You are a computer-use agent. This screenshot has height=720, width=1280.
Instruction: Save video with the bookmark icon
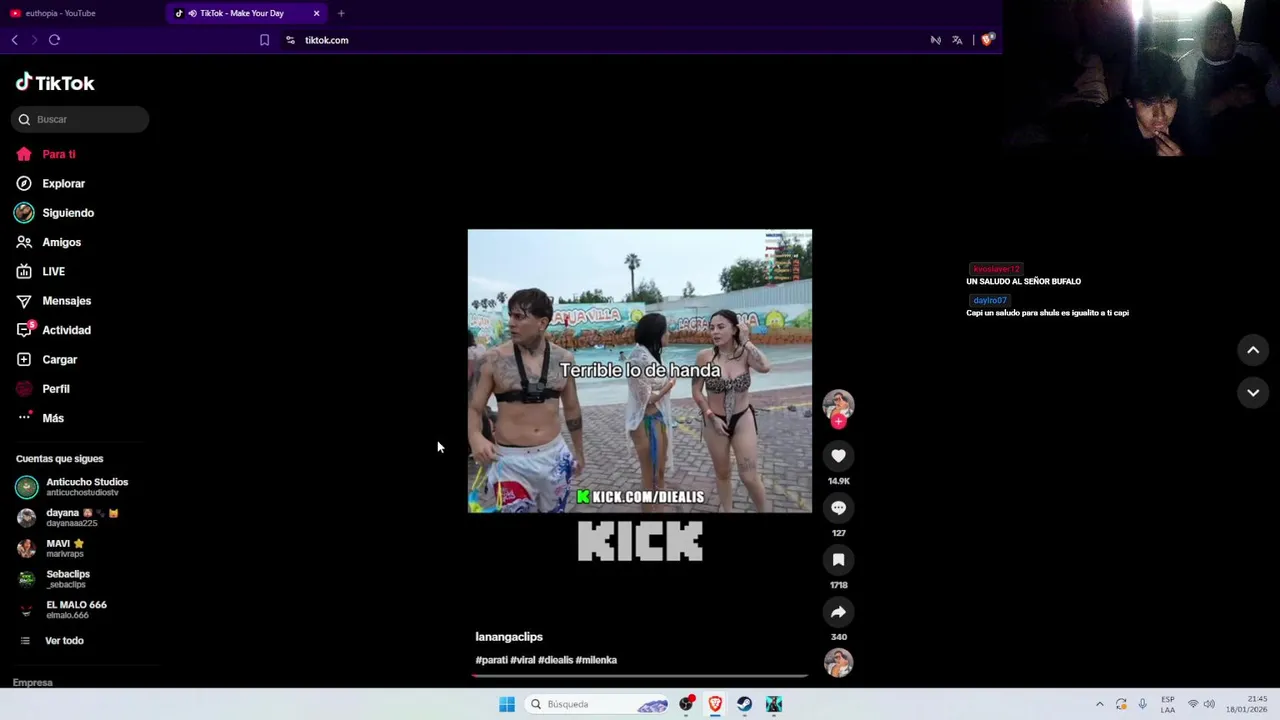[x=838, y=560]
